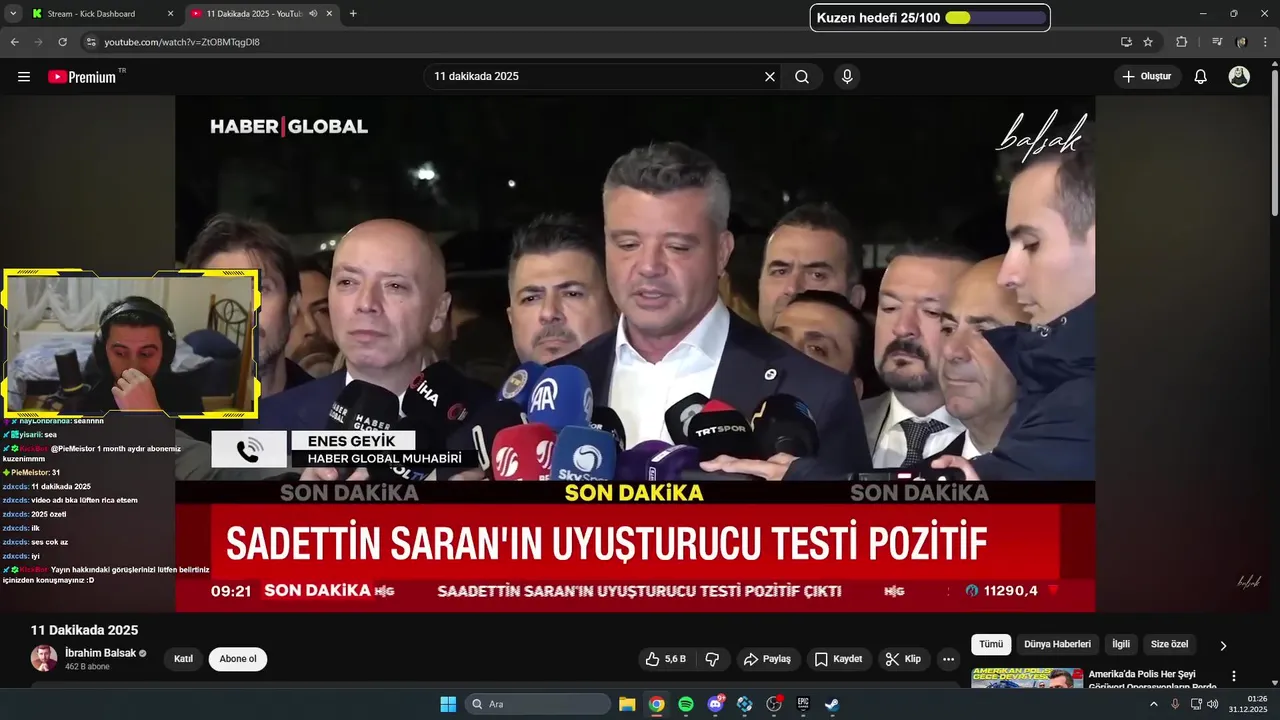Open options for the Amerika'da Polis video

click(1234, 676)
